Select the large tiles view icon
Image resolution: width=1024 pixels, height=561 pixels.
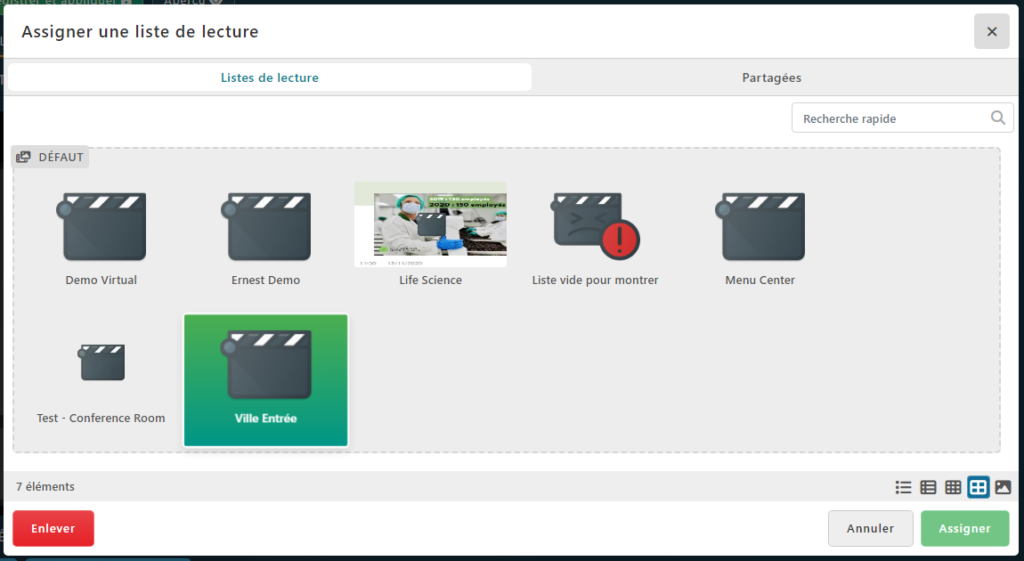[x=978, y=487]
